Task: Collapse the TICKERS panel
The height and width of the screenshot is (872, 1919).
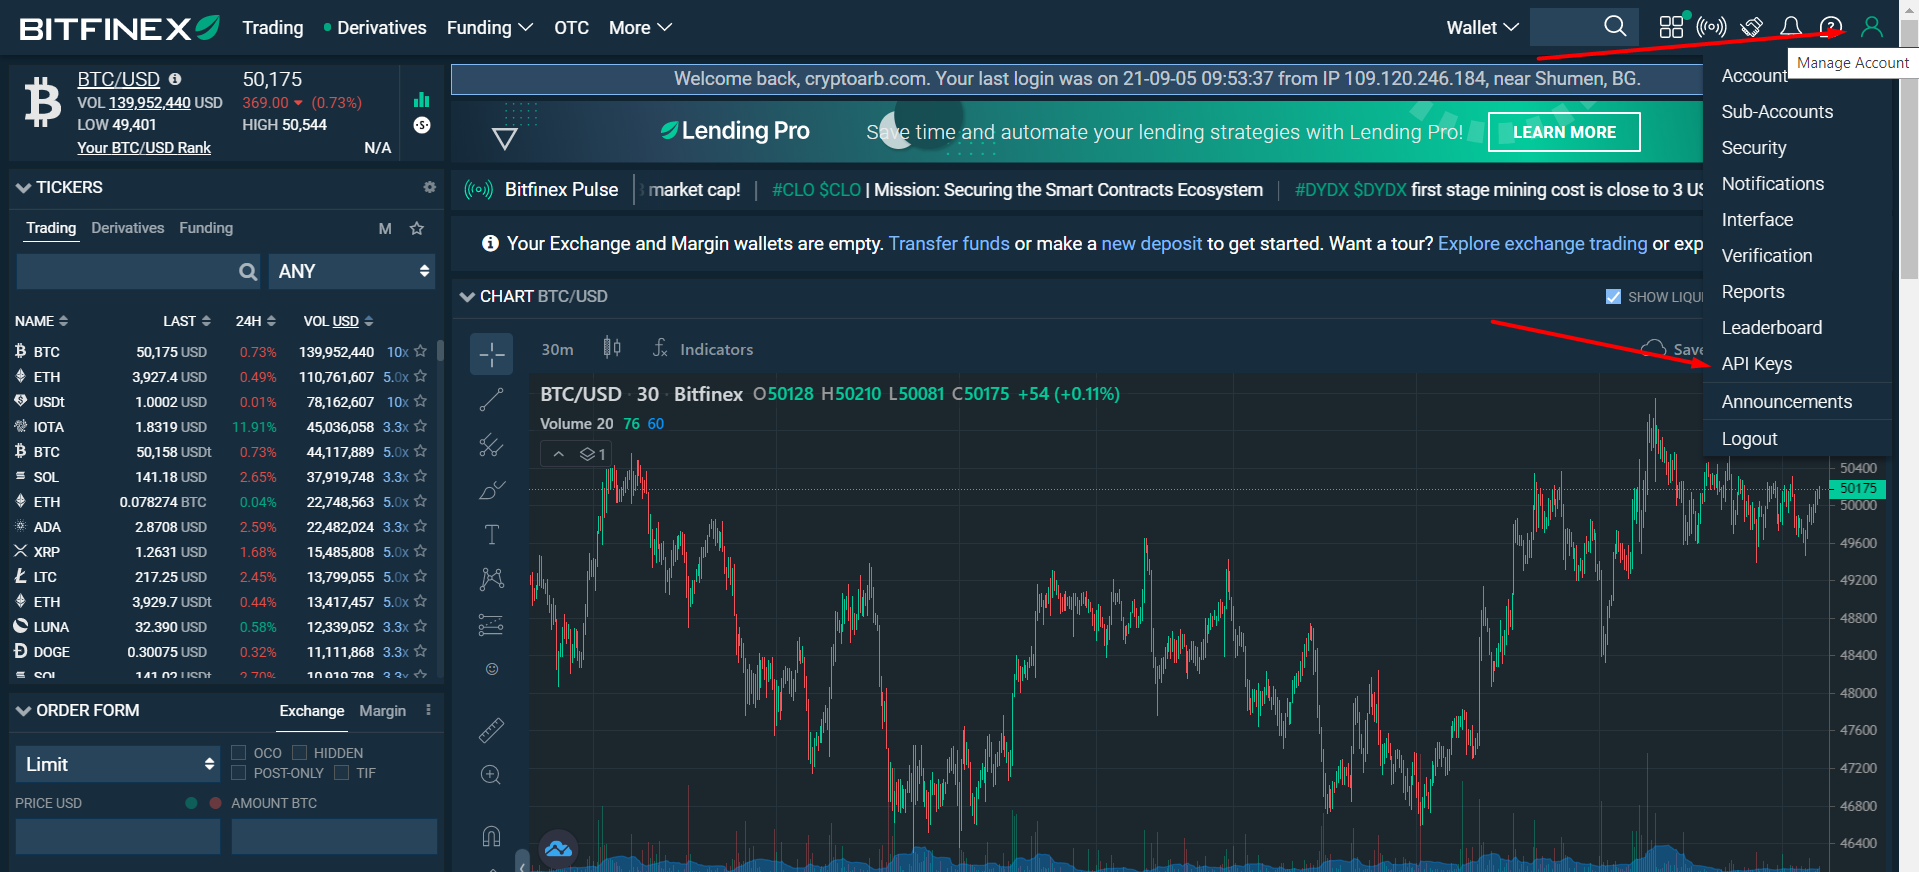Action: [x=23, y=187]
